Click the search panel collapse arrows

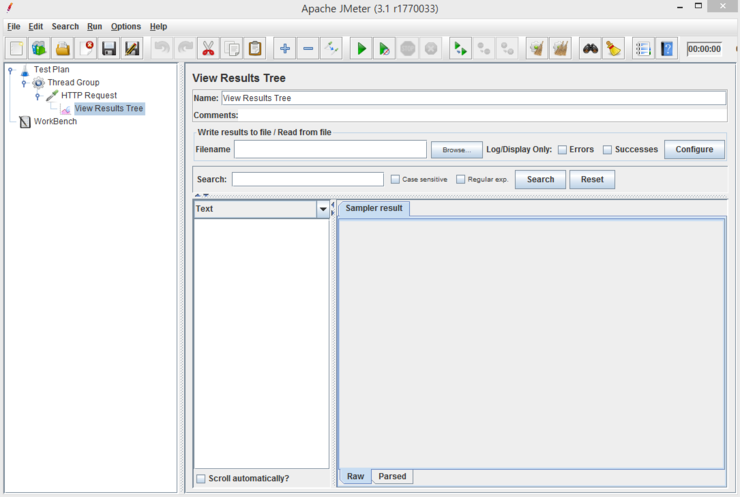[202, 195]
